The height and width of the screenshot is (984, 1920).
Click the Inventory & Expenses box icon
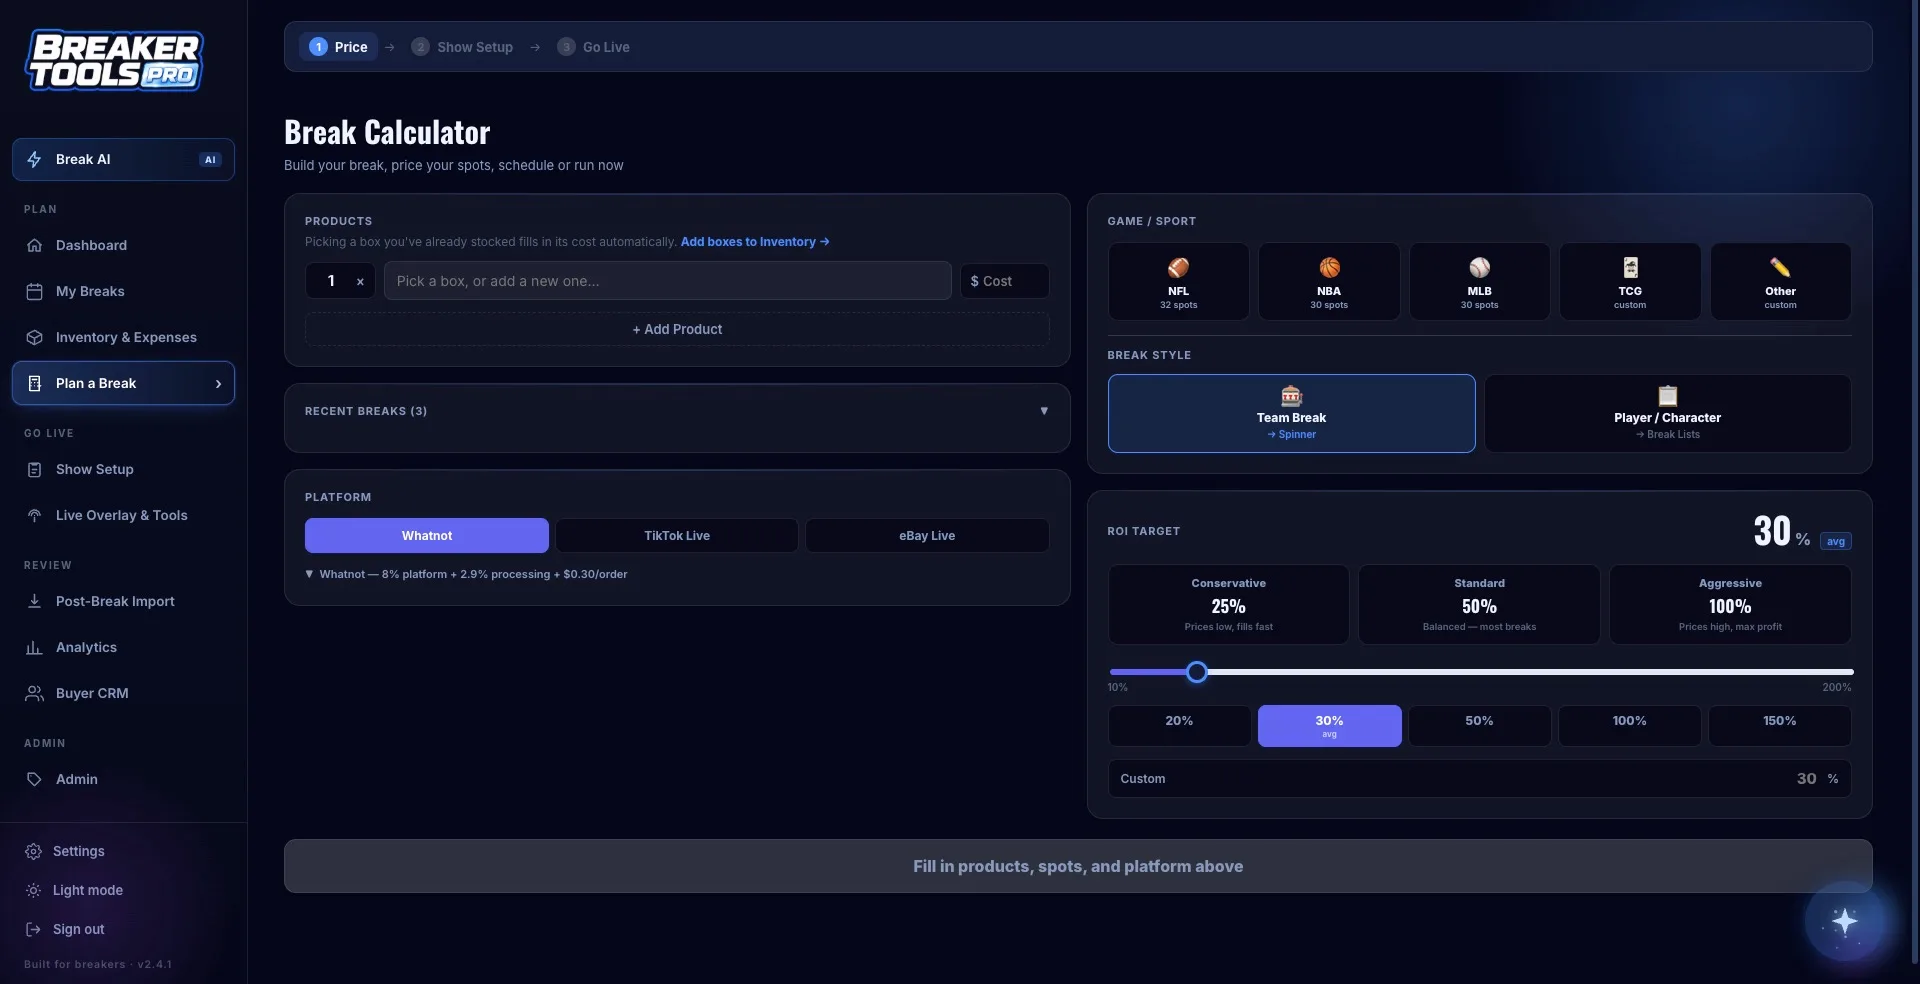(x=34, y=337)
